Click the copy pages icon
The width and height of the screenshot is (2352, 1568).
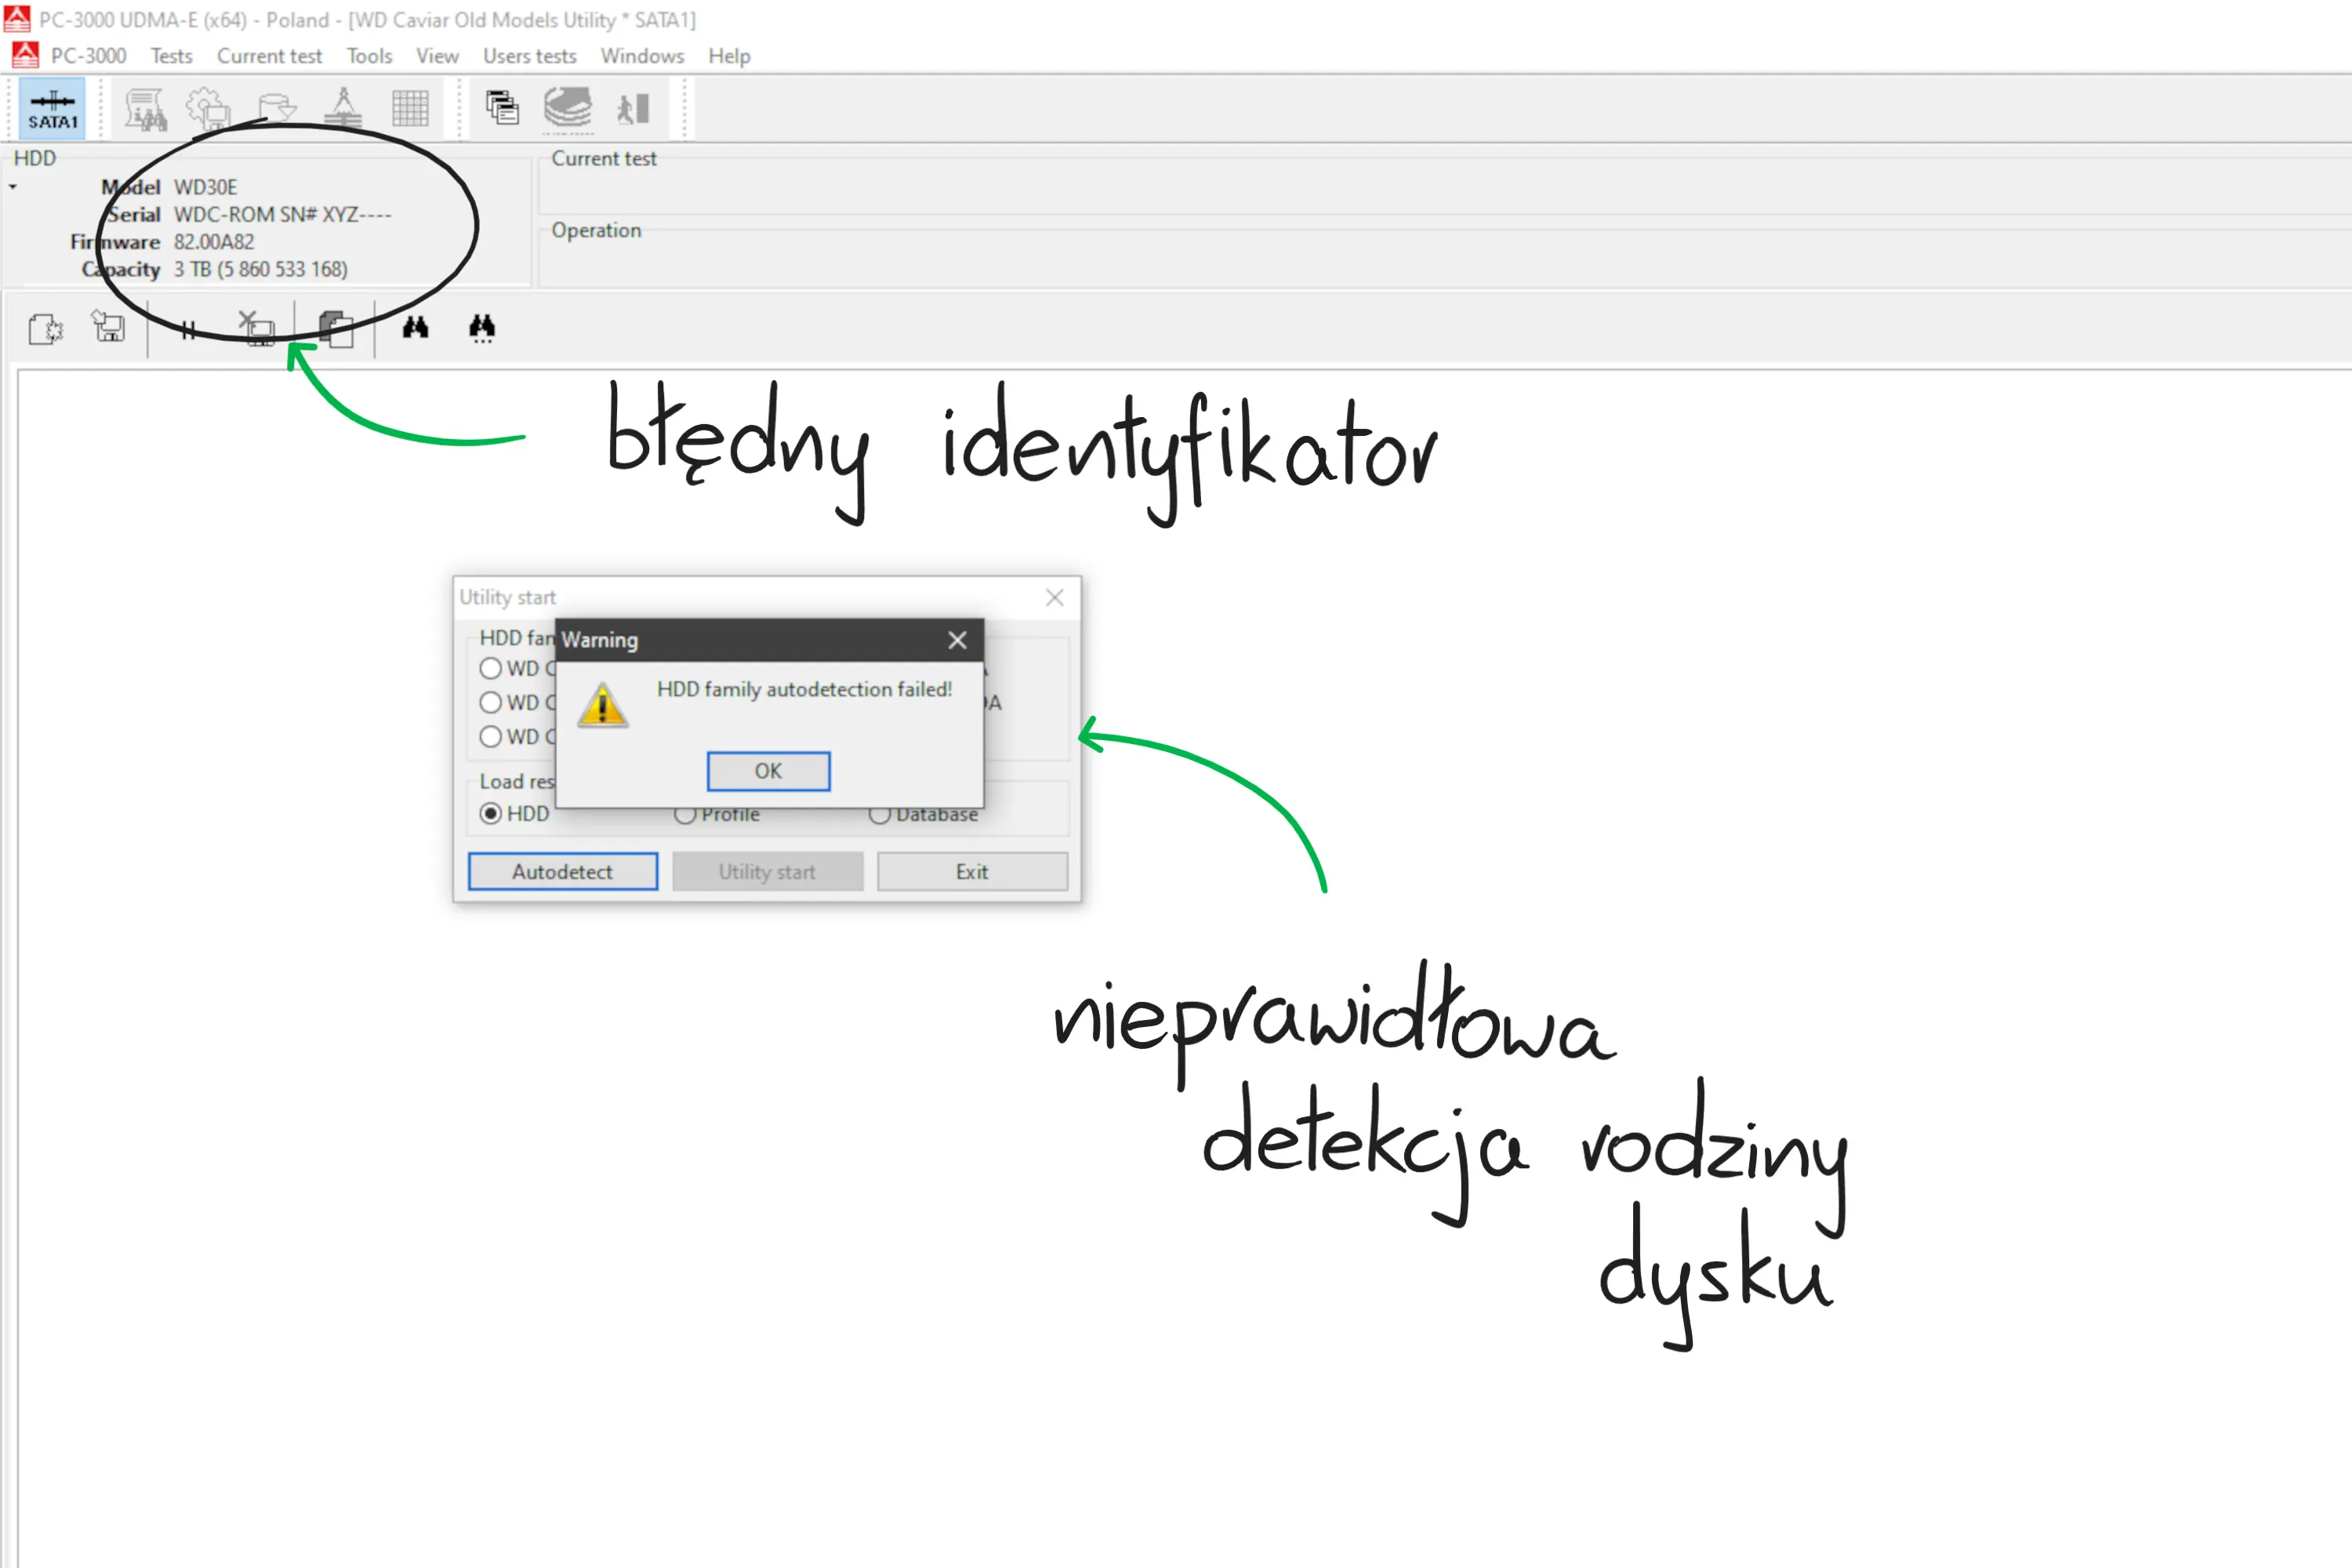336,328
